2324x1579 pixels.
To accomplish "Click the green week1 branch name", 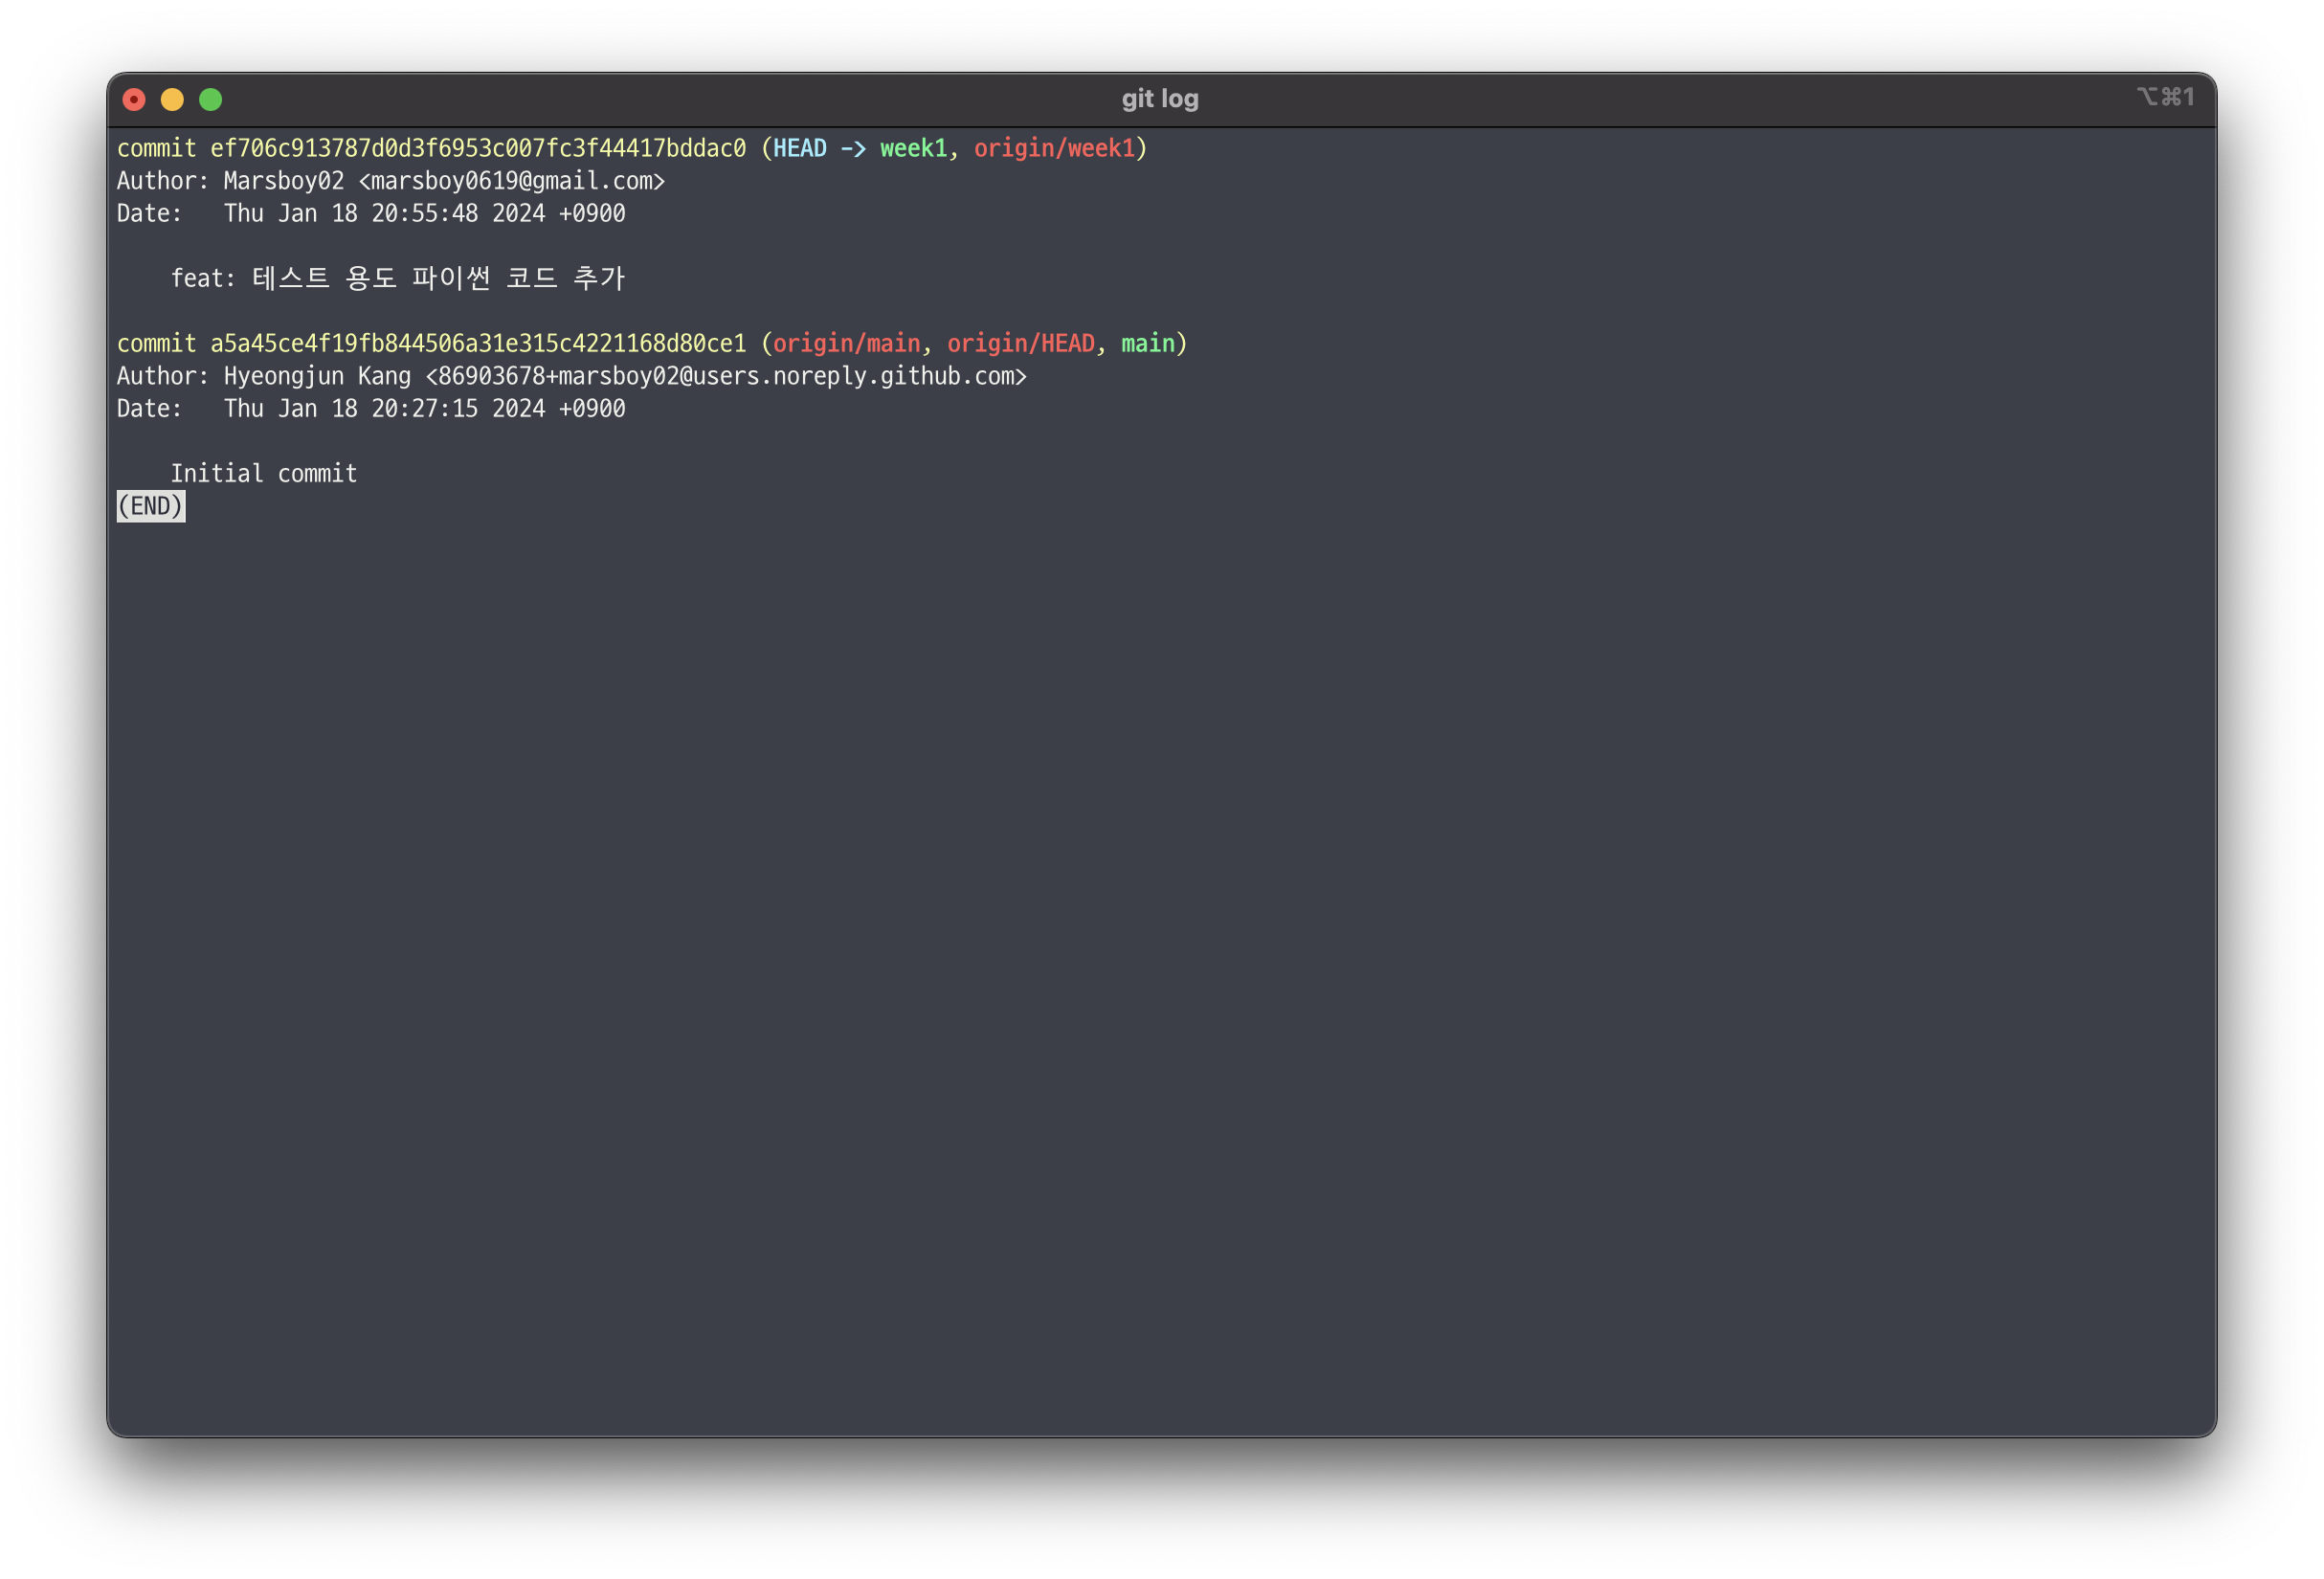I will [913, 149].
